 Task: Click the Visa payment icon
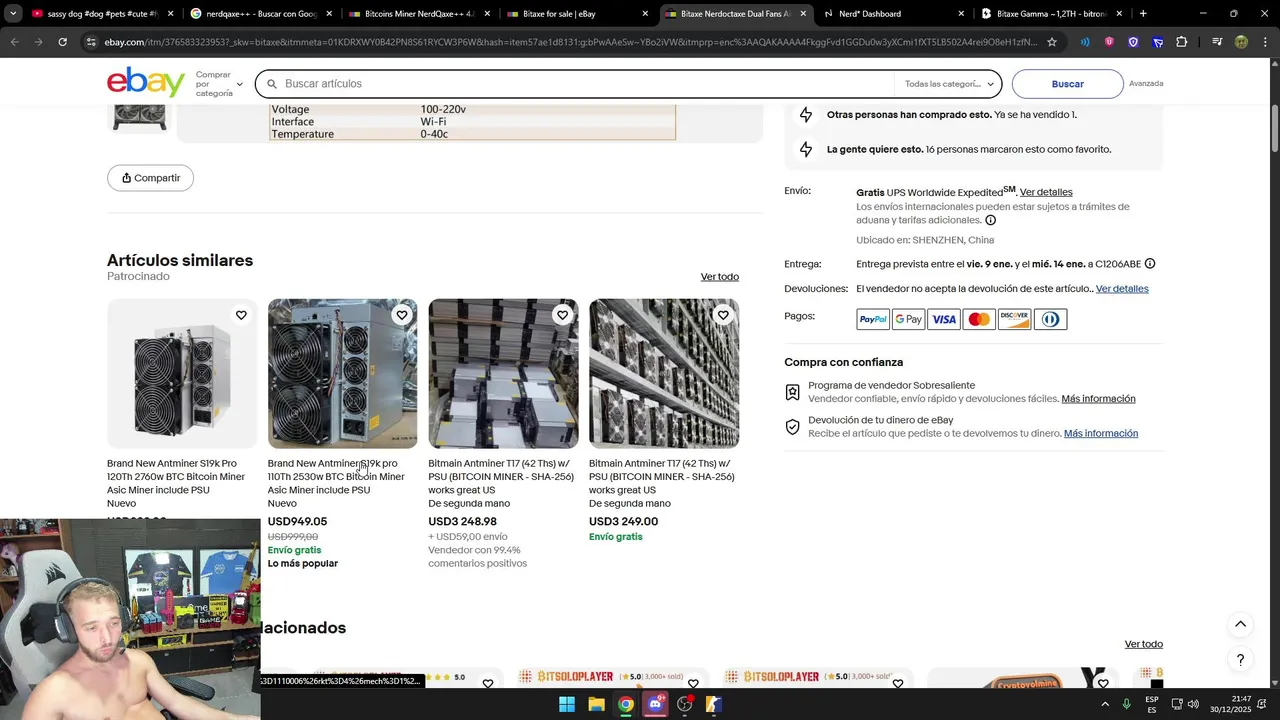tap(944, 319)
